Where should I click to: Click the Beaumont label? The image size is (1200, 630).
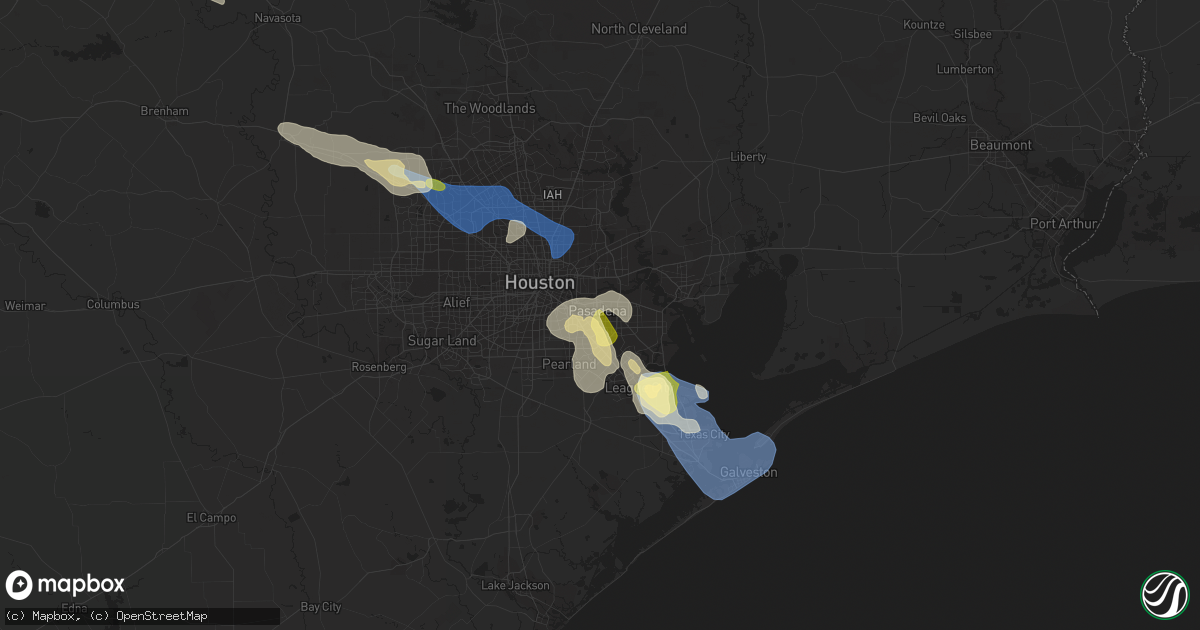click(x=1001, y=145)
